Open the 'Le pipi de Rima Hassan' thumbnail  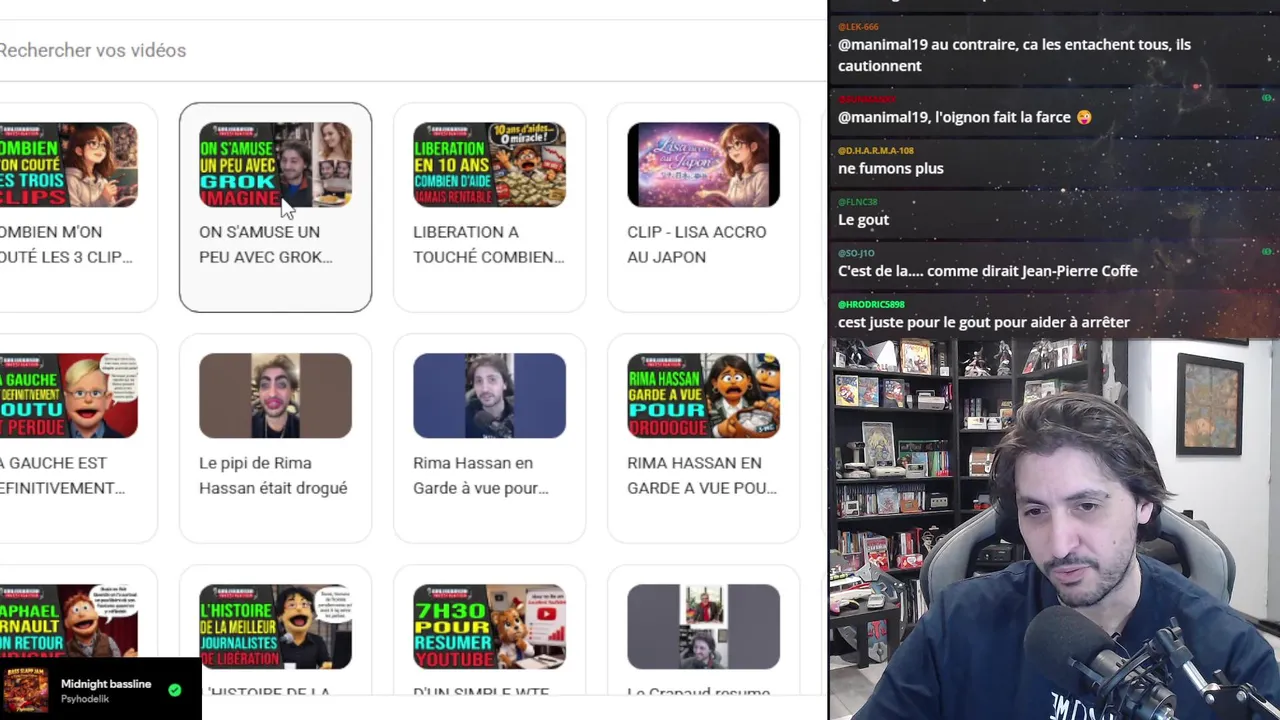tap(275, 396)
